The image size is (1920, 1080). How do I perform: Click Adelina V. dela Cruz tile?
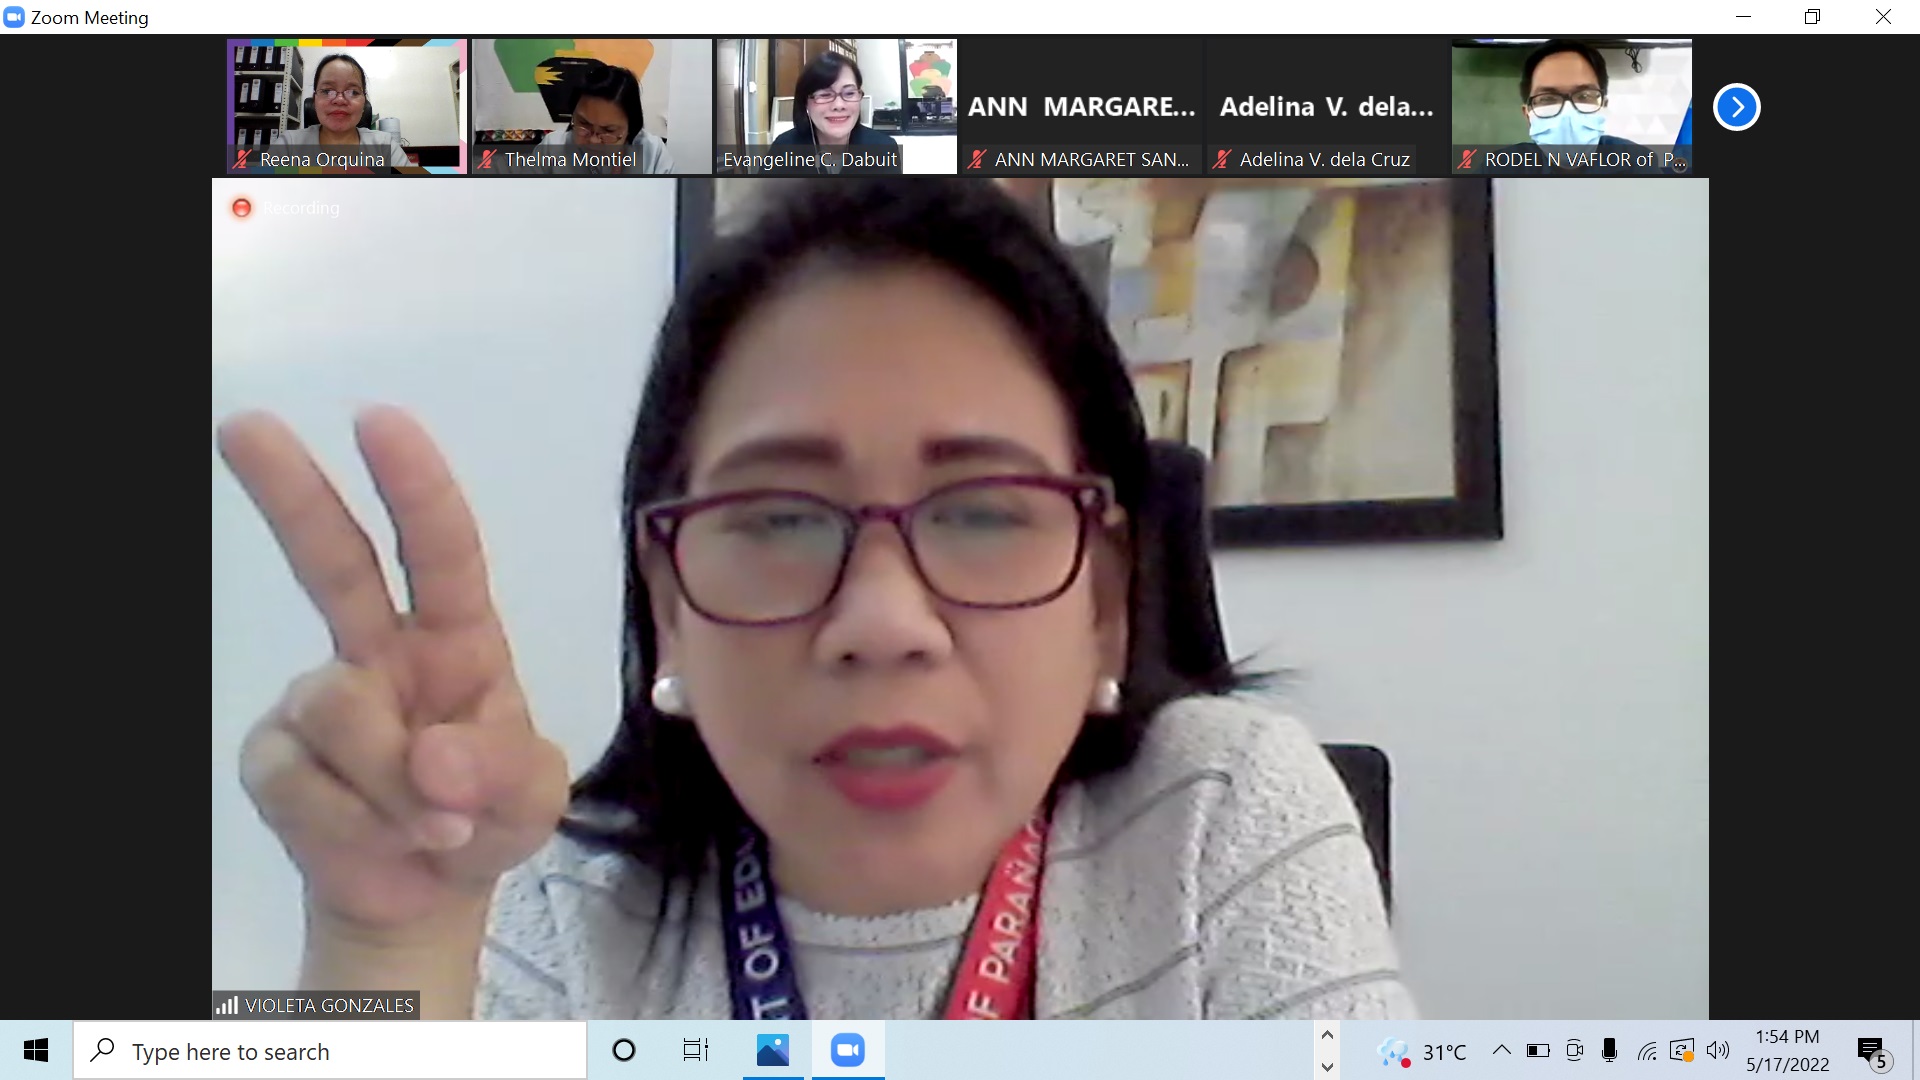[1326, 106]
